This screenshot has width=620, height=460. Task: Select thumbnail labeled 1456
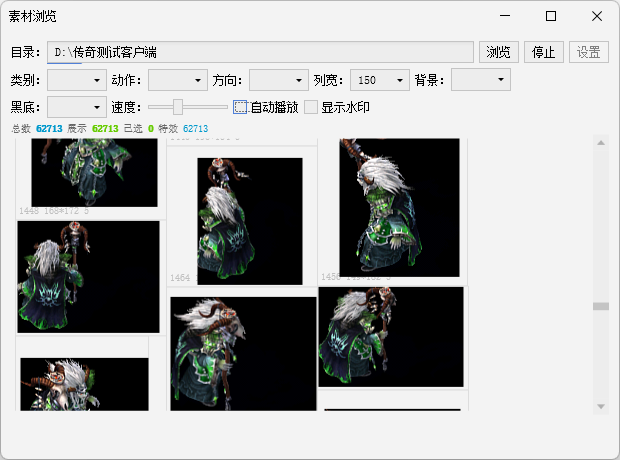point(399,207)
